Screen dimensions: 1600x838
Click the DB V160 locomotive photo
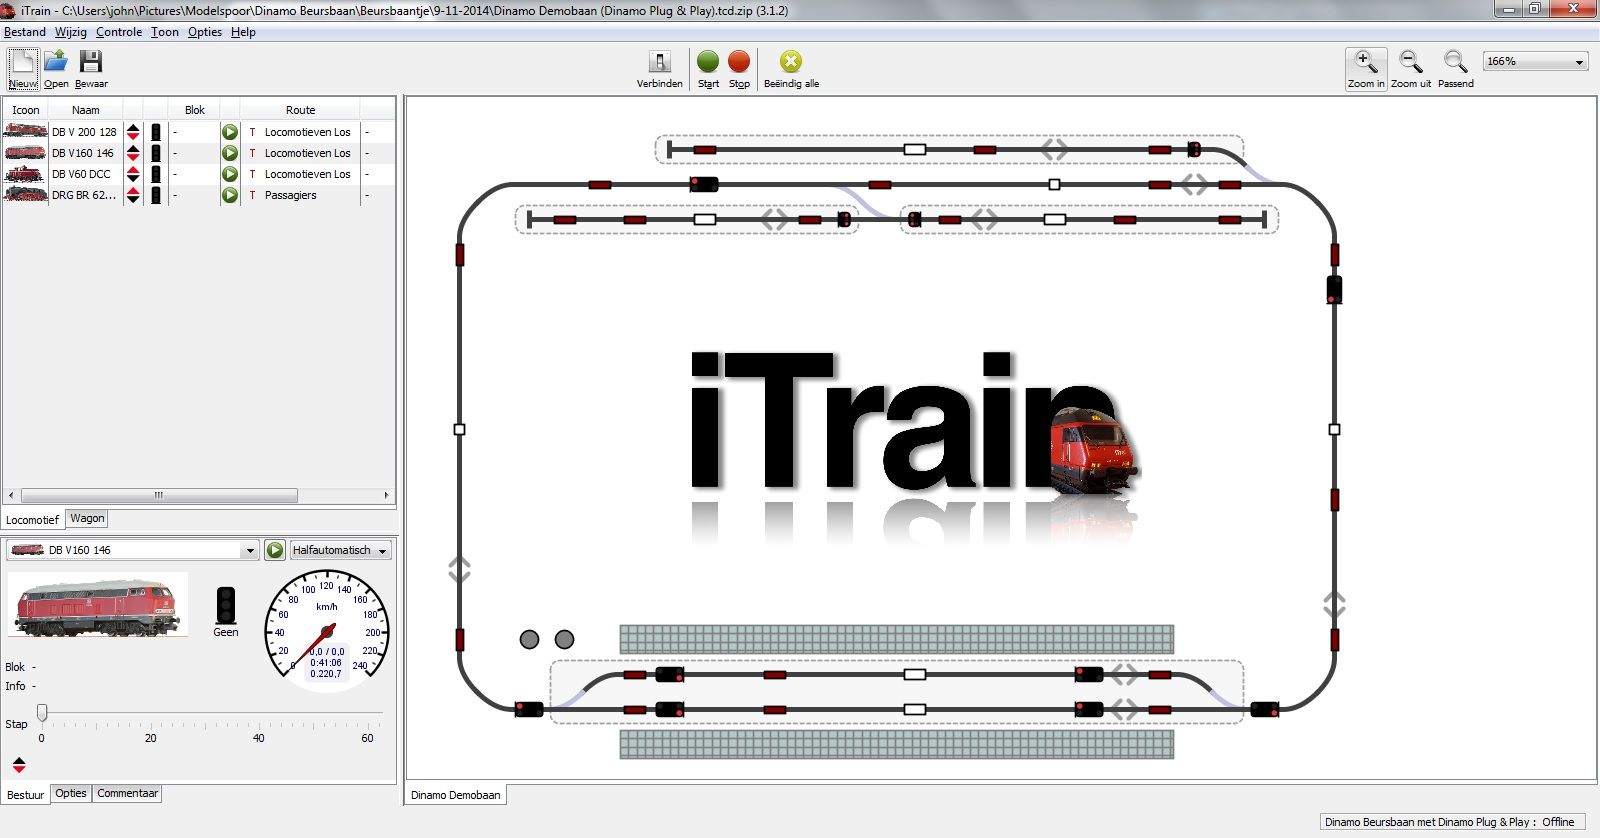tap(97, 605)
